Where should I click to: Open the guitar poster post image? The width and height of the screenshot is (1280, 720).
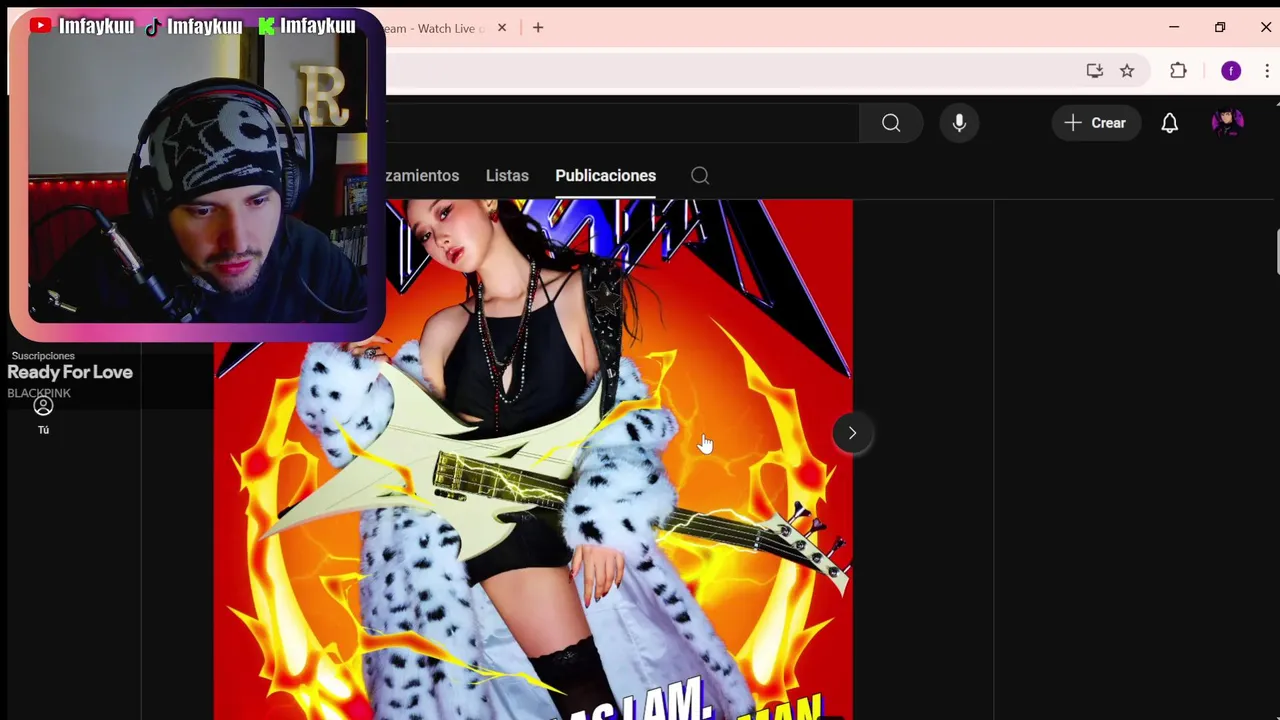[533, 459]
